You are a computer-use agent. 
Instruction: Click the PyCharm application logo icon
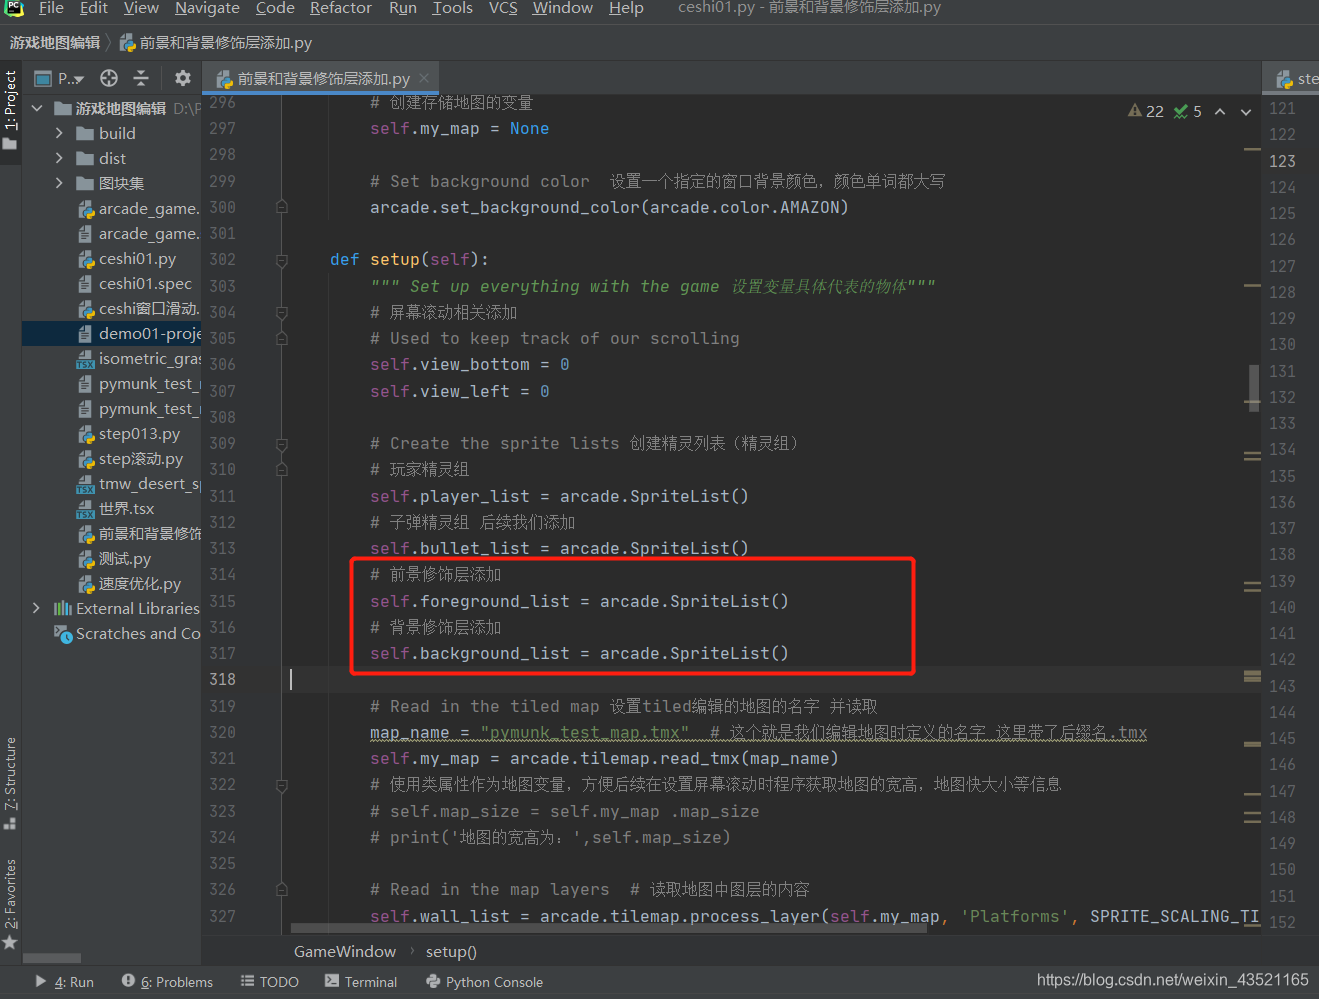(x=14, y=8)
